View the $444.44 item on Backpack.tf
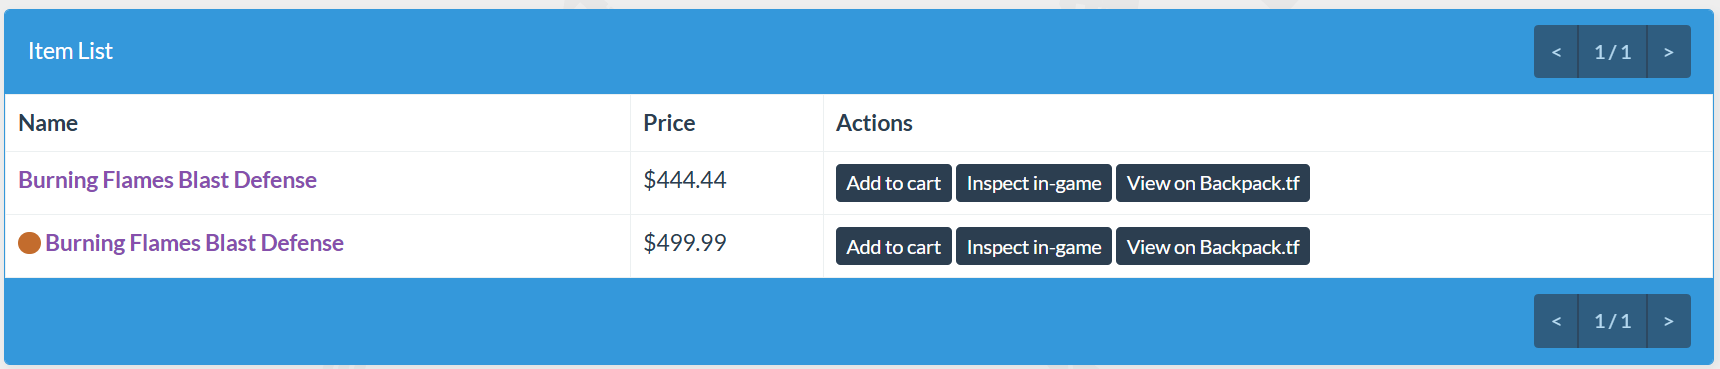The image size is (1720, 369). [1213, 183]
